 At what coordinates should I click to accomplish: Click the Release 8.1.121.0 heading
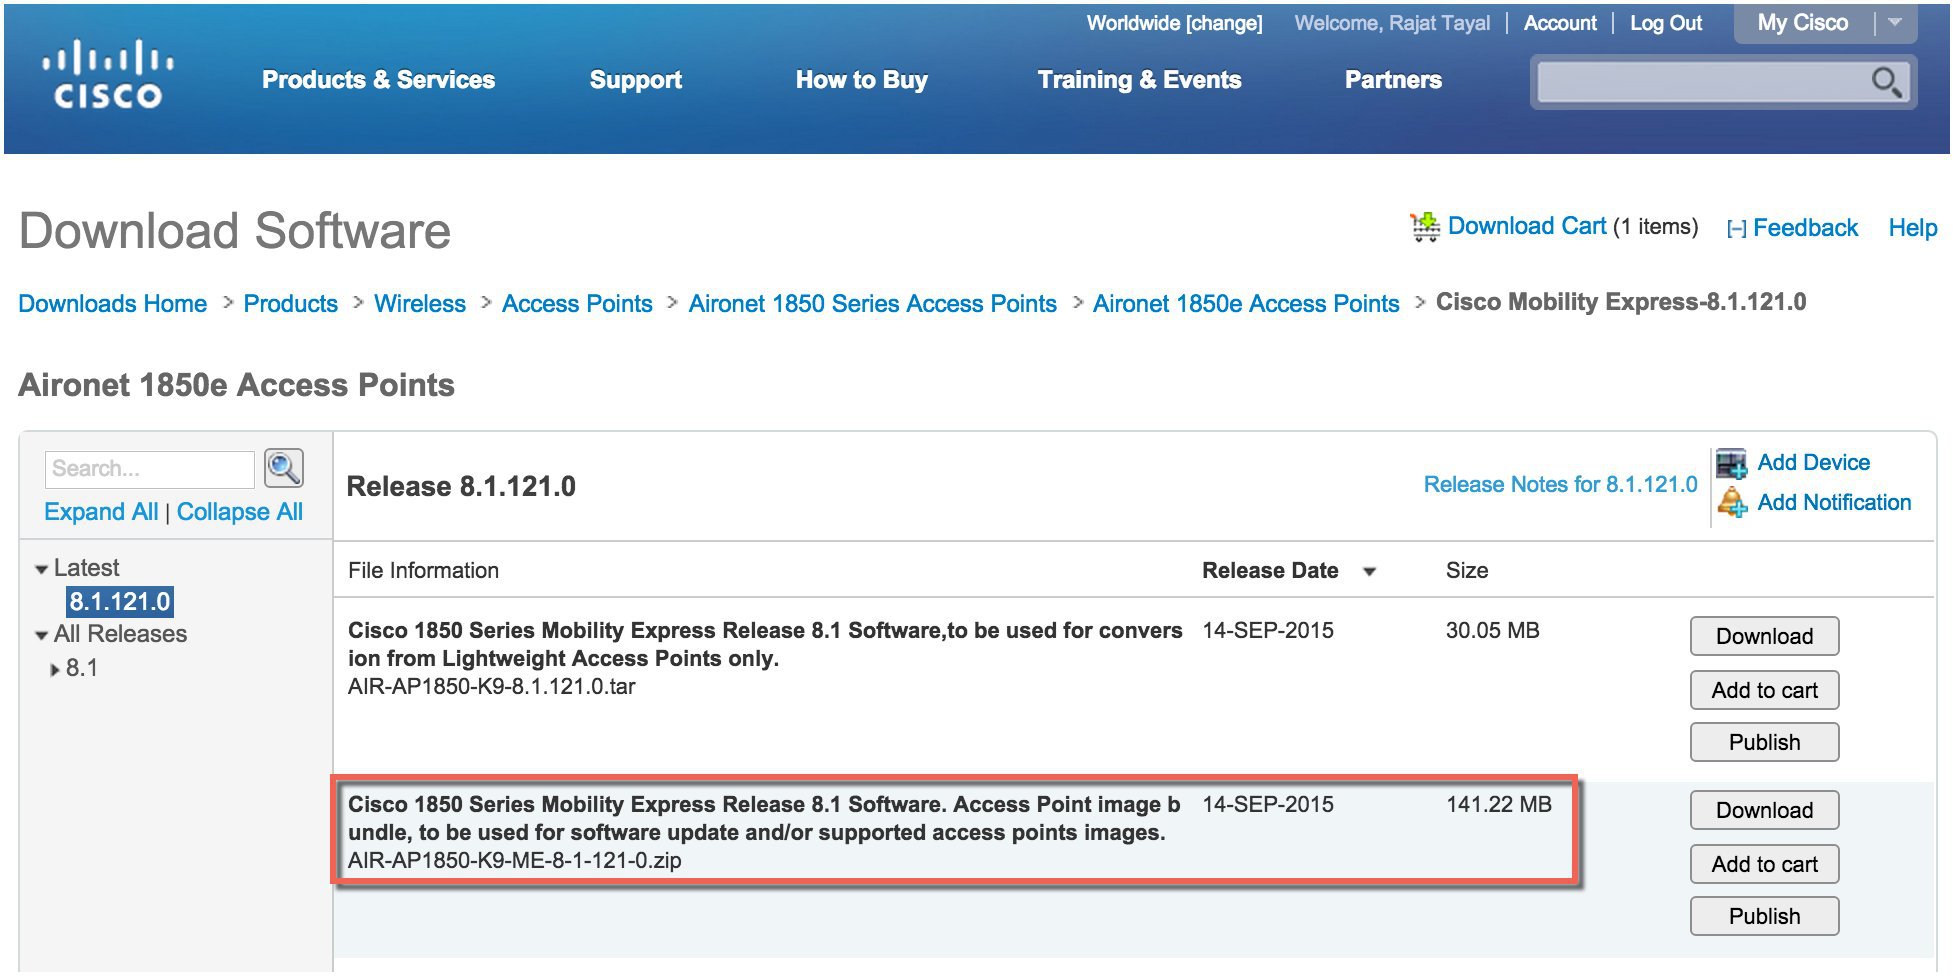[461, 487]
